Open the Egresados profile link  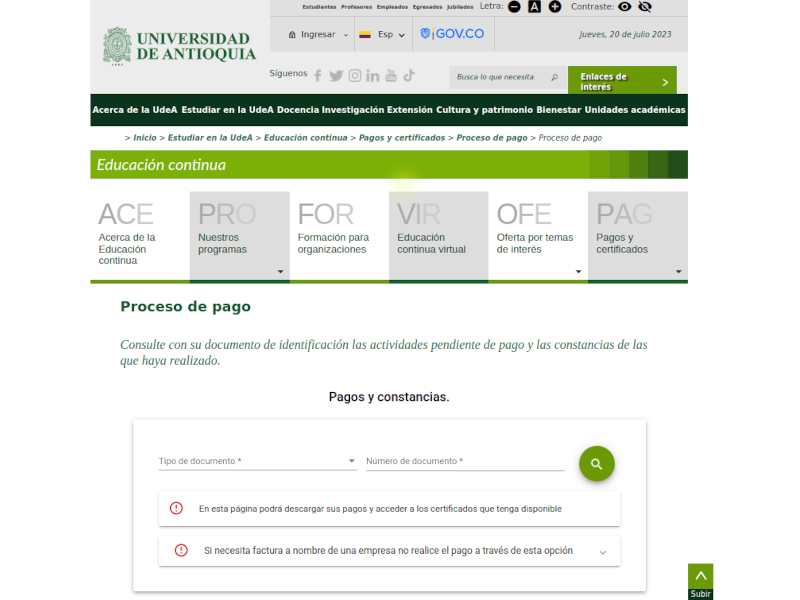(428, 7)
